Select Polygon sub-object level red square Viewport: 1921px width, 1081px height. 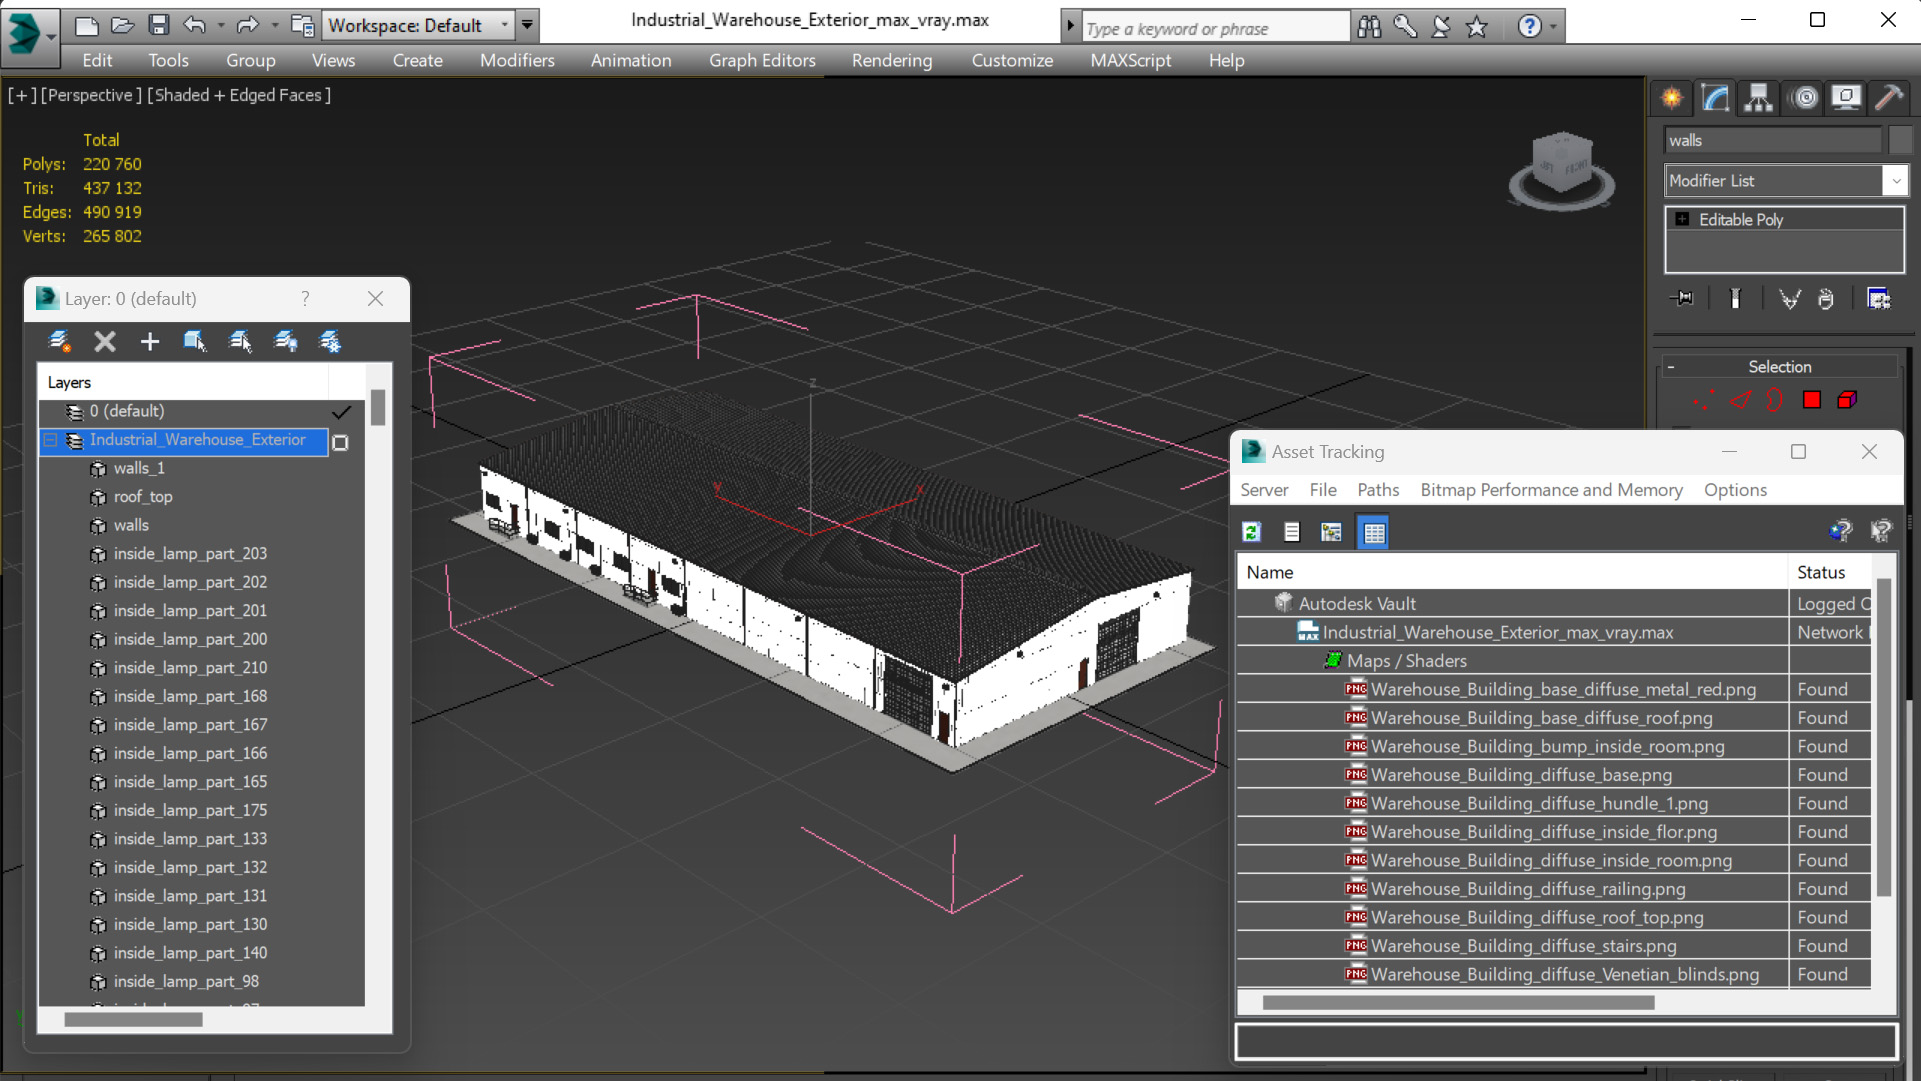click(x=1811, y=400)
